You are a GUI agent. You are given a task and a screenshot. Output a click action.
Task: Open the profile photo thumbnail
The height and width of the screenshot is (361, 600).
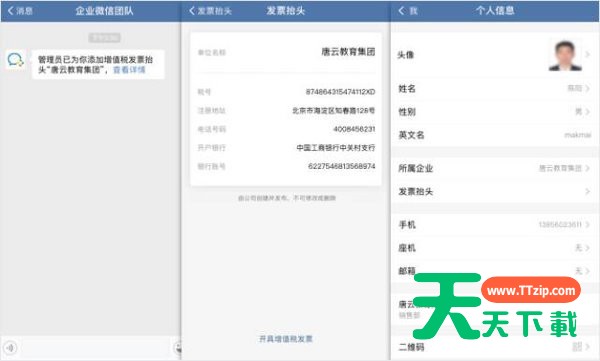pyautogui.click(x=565, y=55)
